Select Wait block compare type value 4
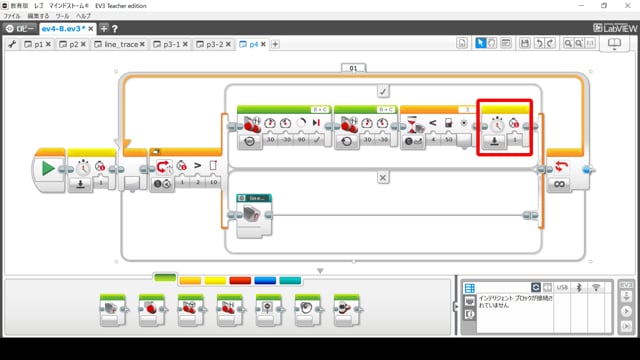 tap(433, 140)
